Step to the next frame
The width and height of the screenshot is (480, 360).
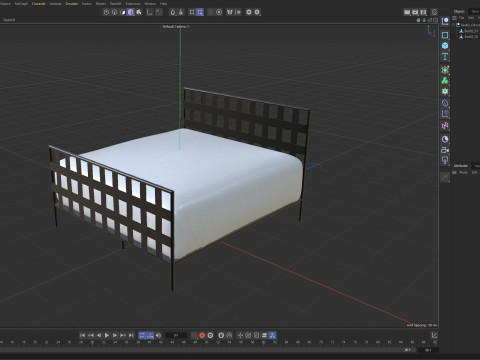(115, 335)
